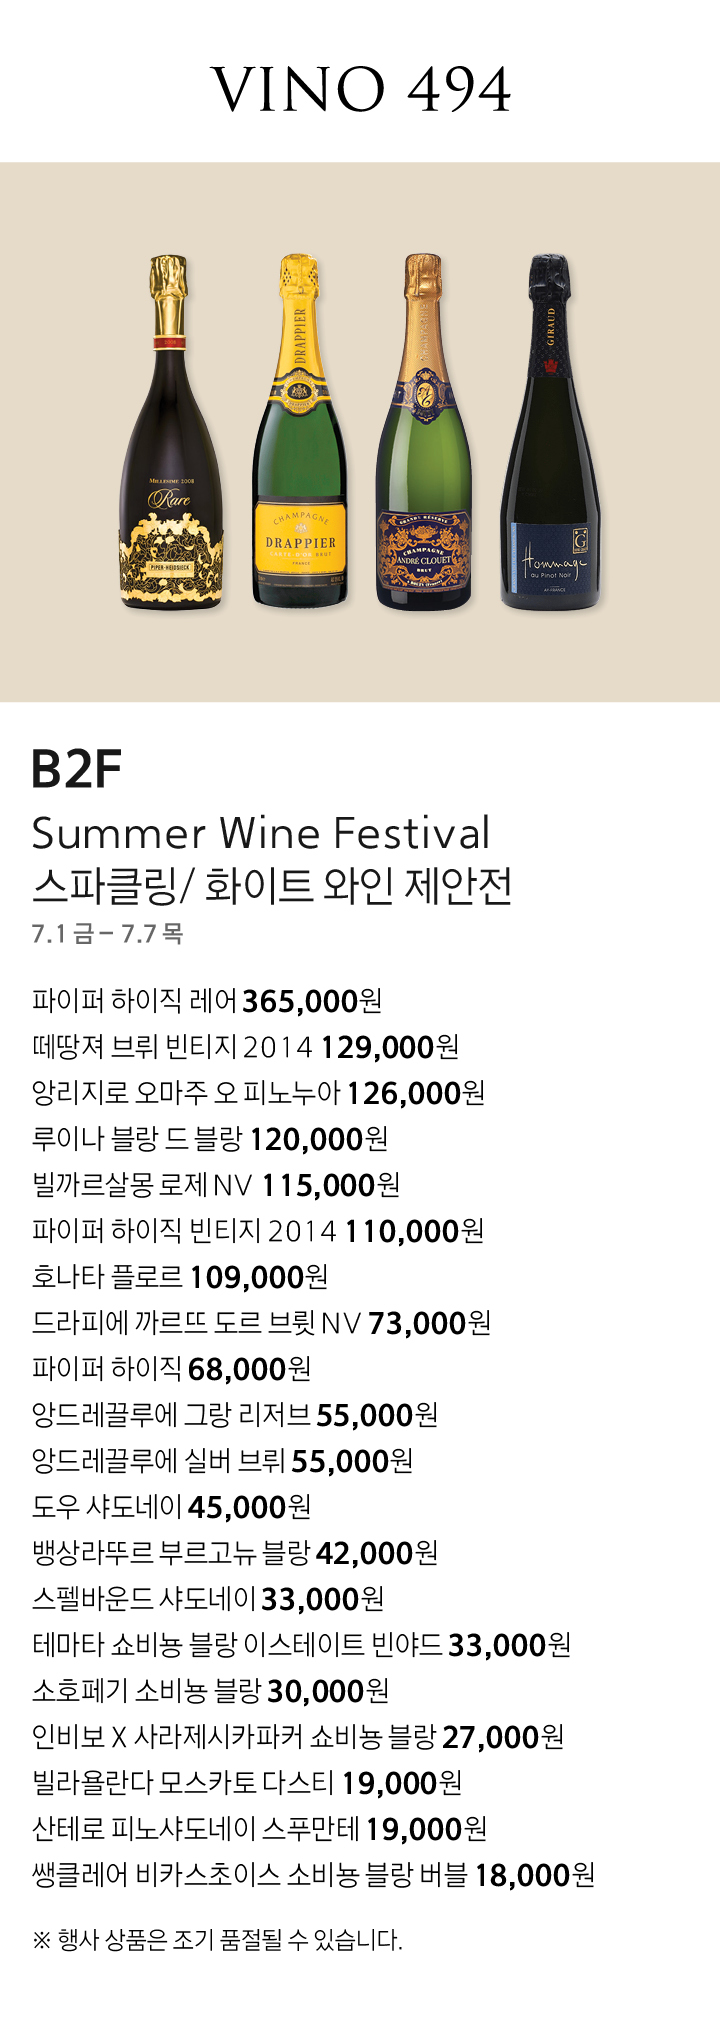This screenshot has height=2027, width=720.
Task: Select 빌까르살몽 로제 NV item
Action: pos(216,1185)
